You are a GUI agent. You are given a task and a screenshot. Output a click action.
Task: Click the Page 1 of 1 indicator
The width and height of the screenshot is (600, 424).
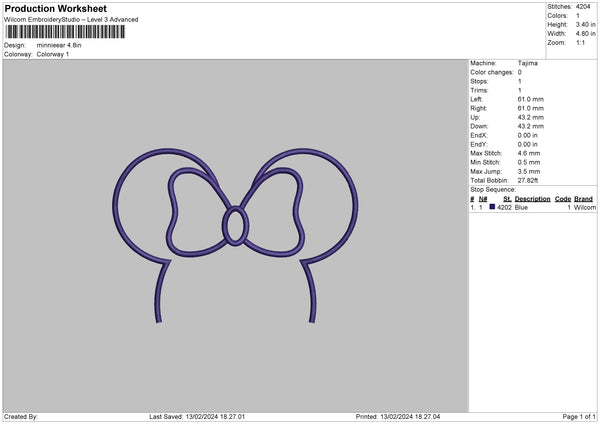click(x=579, y=417)
